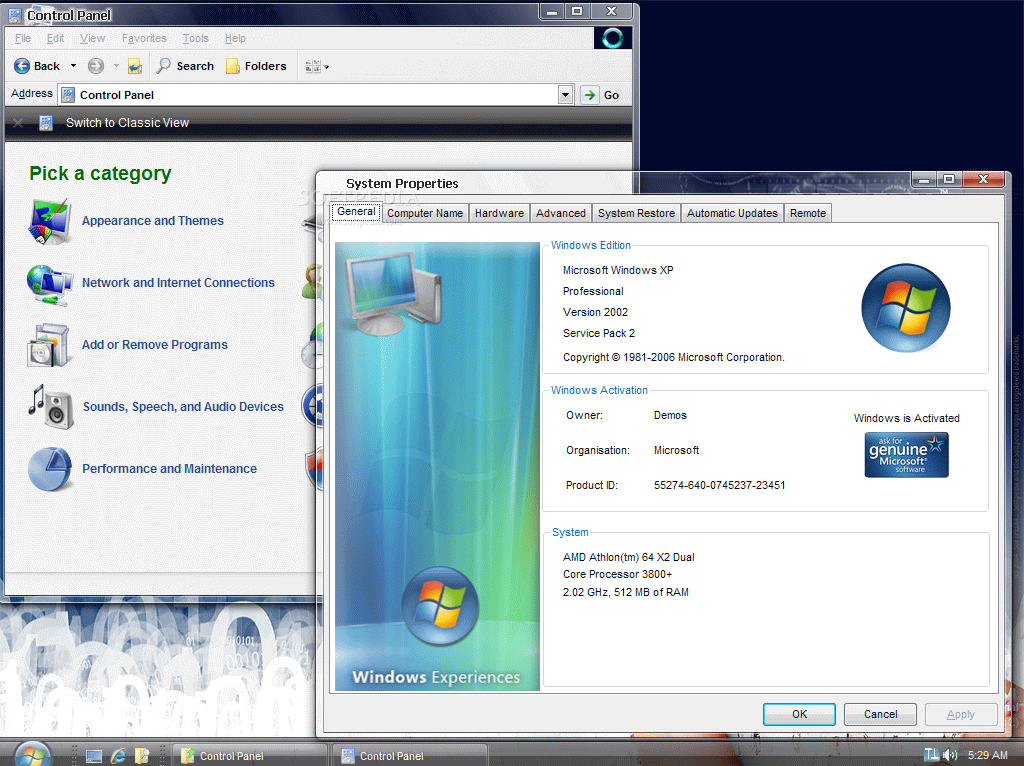Open Appearance and Themes link
Viewport: 1024px width, 766px height.
click(x=153, y=221)
